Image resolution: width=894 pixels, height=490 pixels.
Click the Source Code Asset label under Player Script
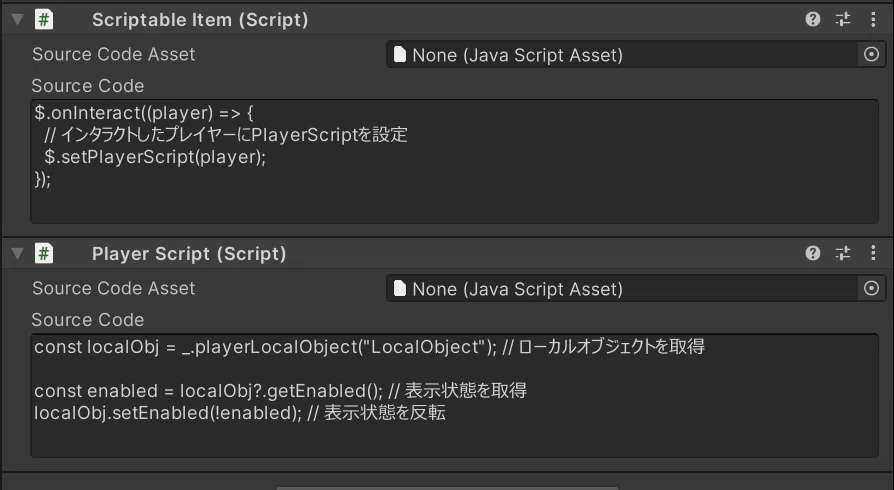click(113, 288)
